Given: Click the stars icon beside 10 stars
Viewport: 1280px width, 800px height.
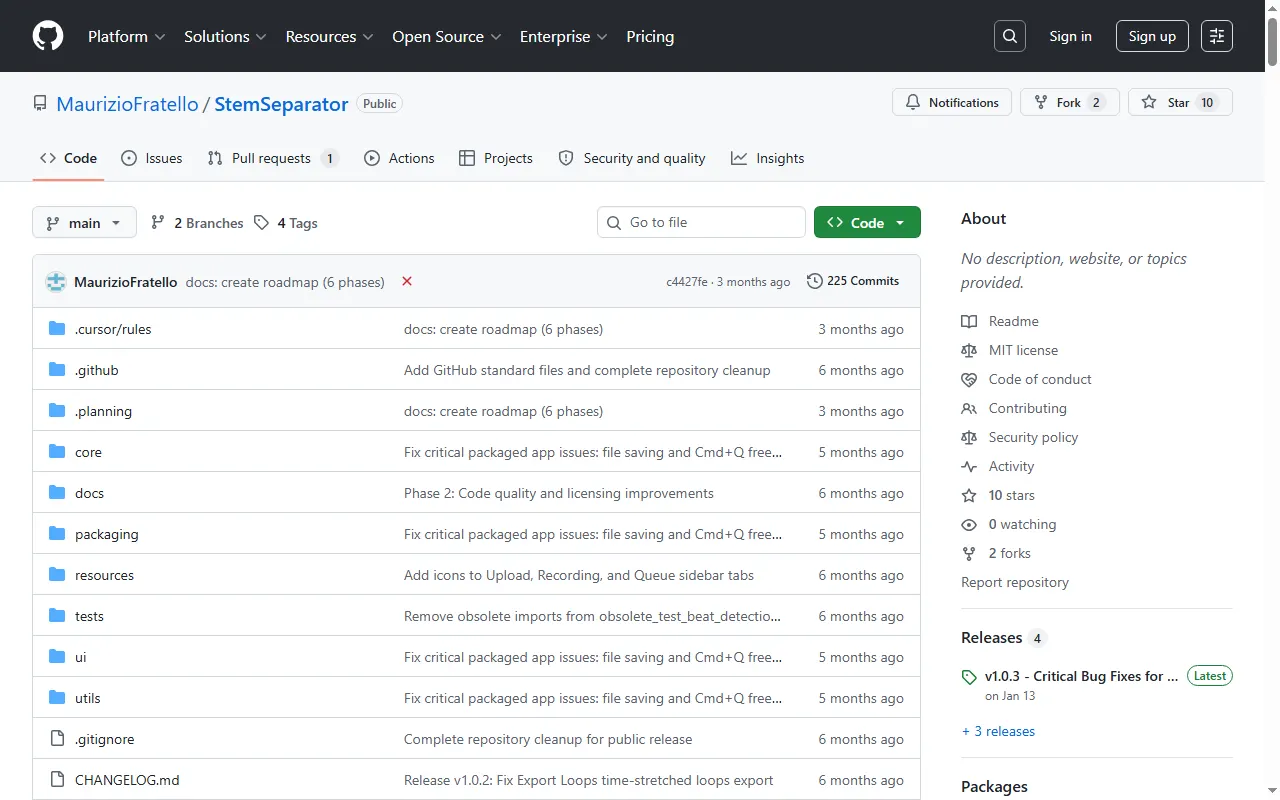Looking at the screenshot, I should coord(969,495).
